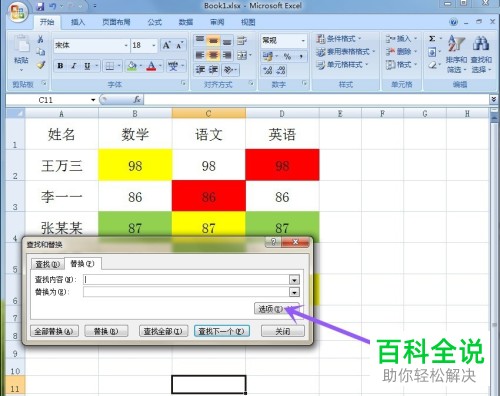Switch to 页面布局 ribbon tab
Image resolution: width=500 pixels, height=396 pixels.
point(116,22)
